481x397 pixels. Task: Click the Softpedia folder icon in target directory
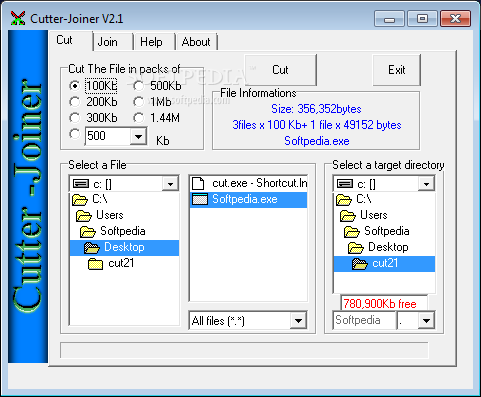pos(352,232)
